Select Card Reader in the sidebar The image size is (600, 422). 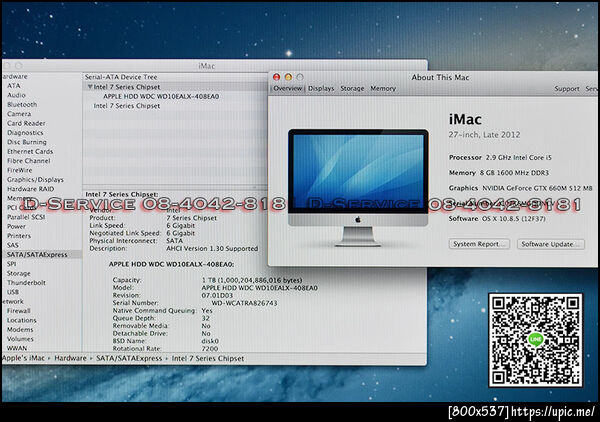click(x=26, y=123)
